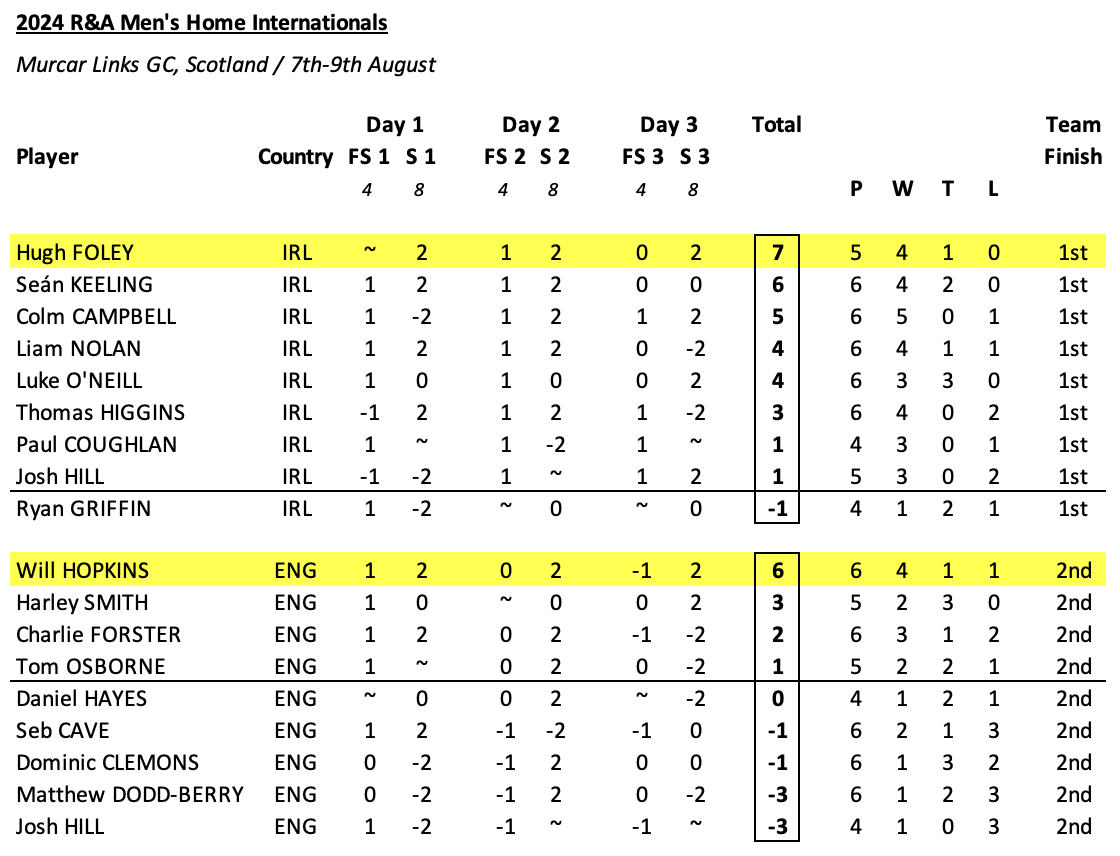This screenshot has height=856, width=1120.
Task: Click the W (wins) column header
Action: click(902, 189)
